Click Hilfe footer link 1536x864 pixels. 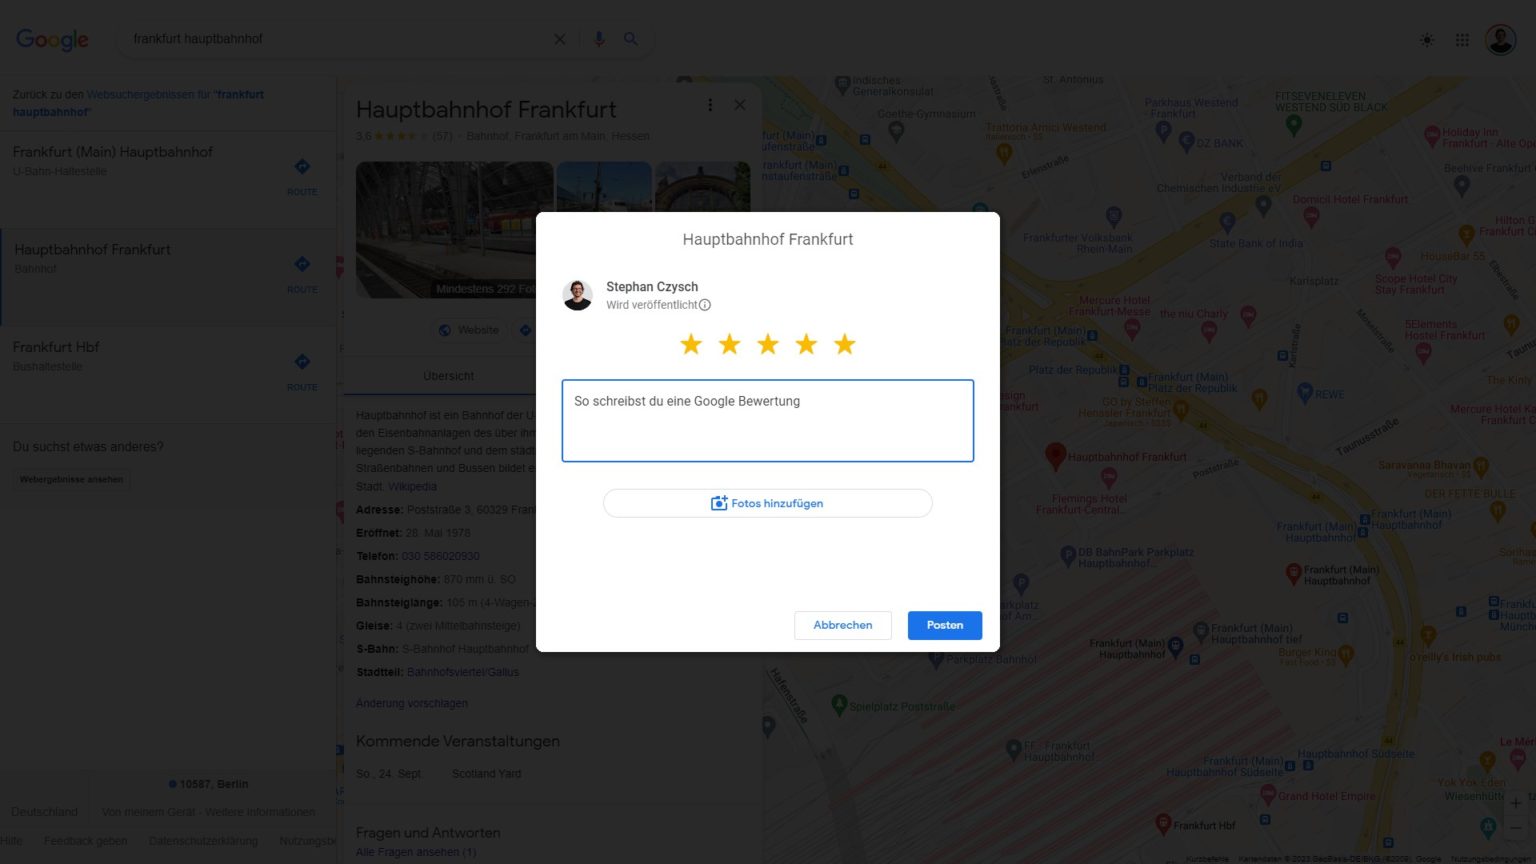12,841
